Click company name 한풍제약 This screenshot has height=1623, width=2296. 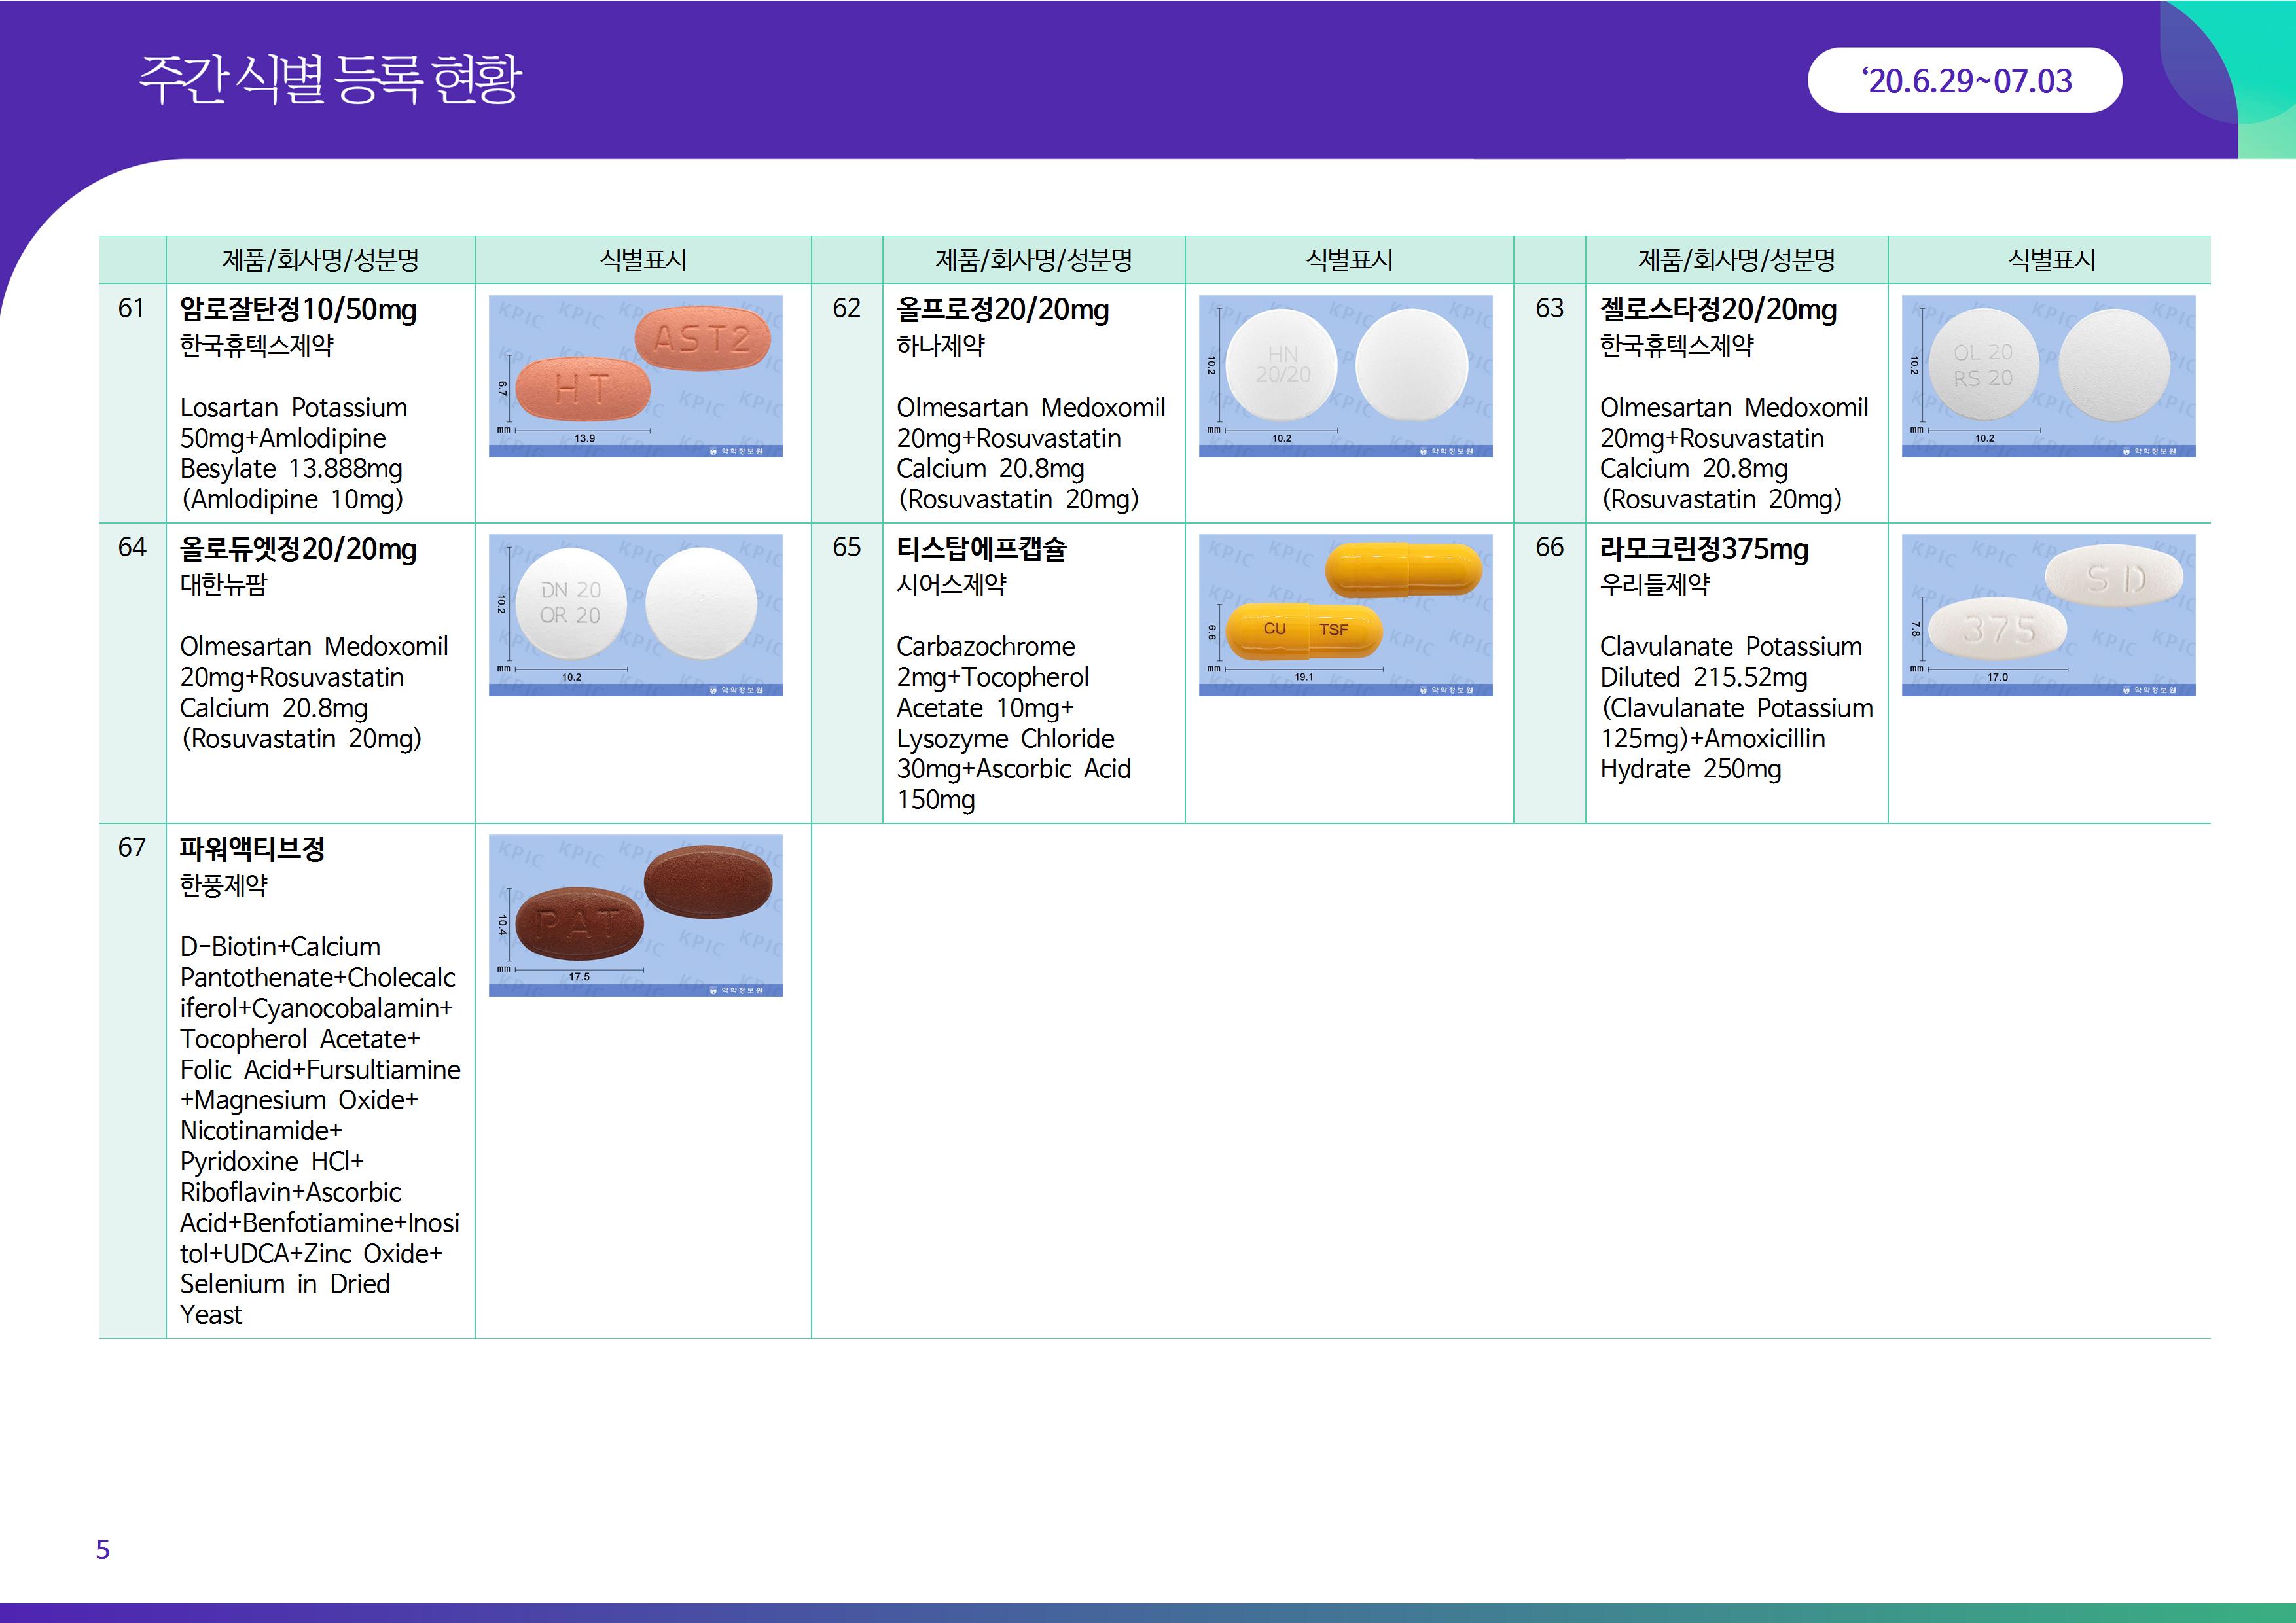point(224,885)
